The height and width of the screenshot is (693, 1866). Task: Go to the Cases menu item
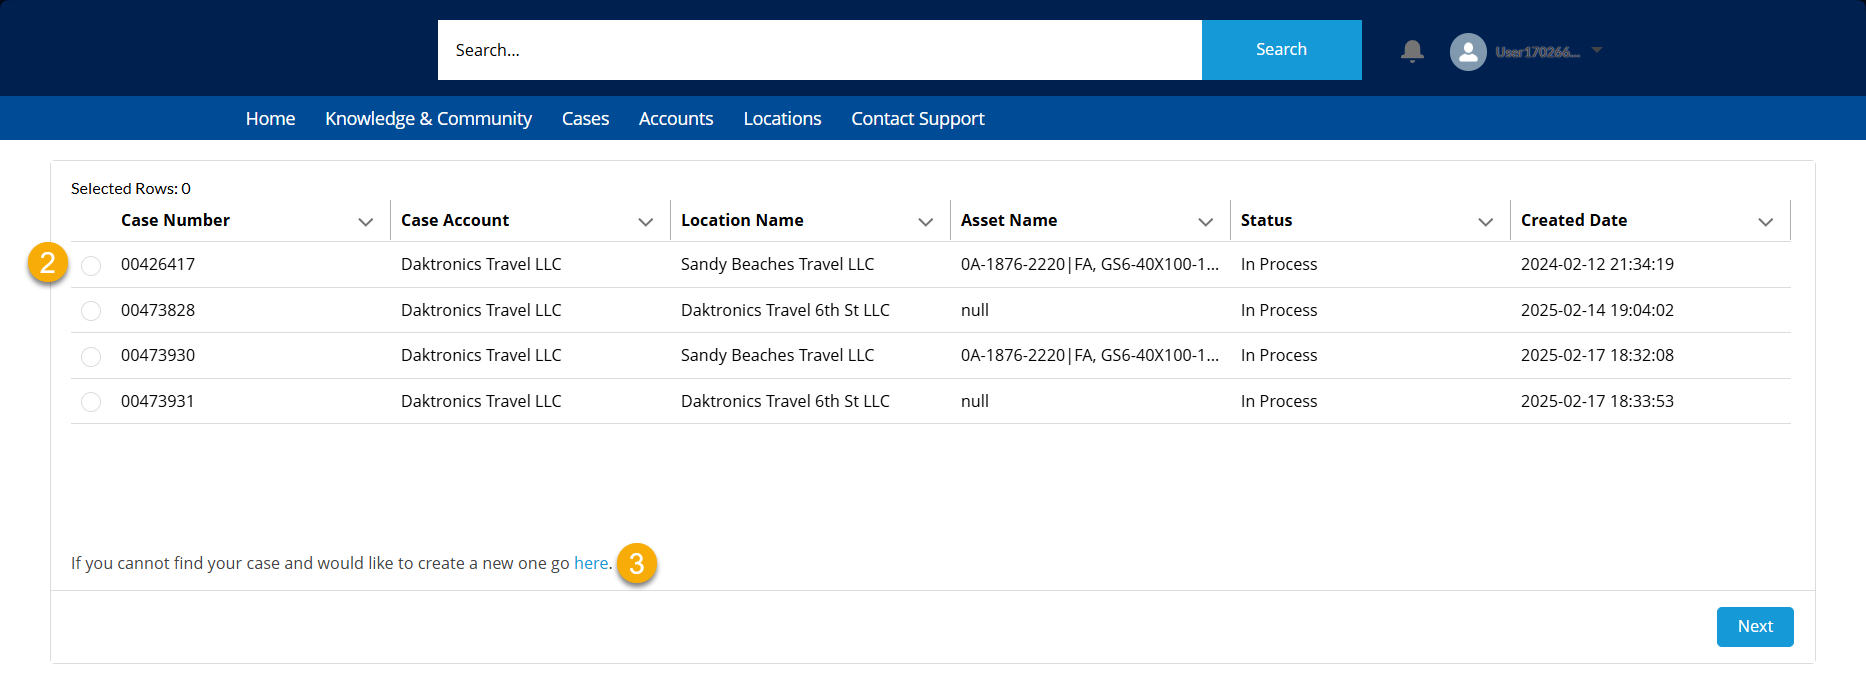coord(585,119)
